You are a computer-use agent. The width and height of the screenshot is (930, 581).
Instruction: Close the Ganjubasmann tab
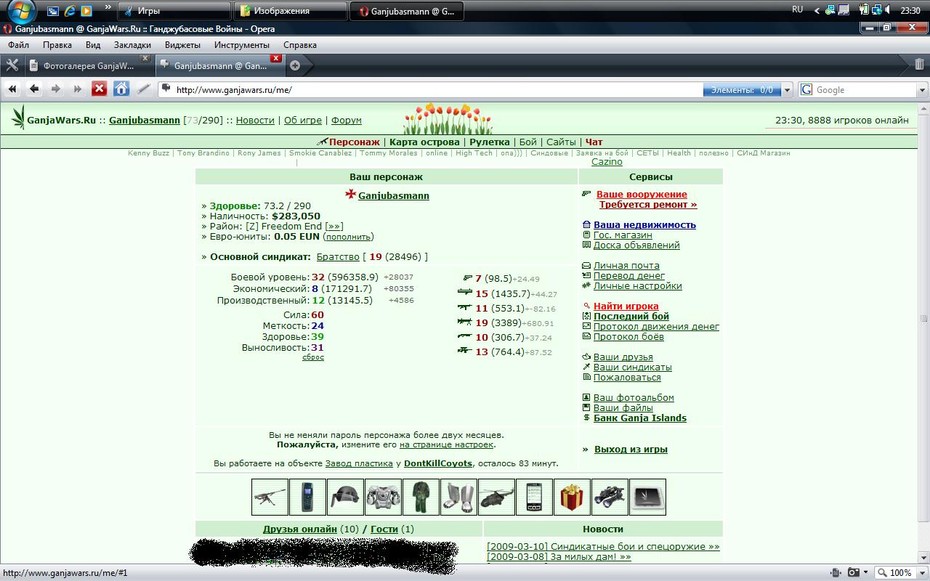click(x=276, y=58)
